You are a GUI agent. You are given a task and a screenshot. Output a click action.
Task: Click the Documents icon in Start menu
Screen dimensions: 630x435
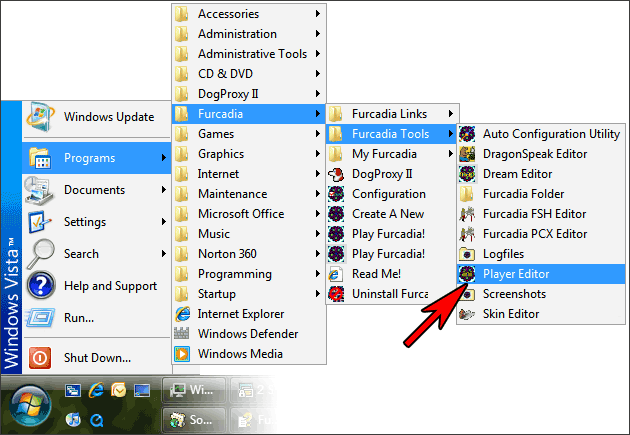pyautogui.click(x=39, y=190)
